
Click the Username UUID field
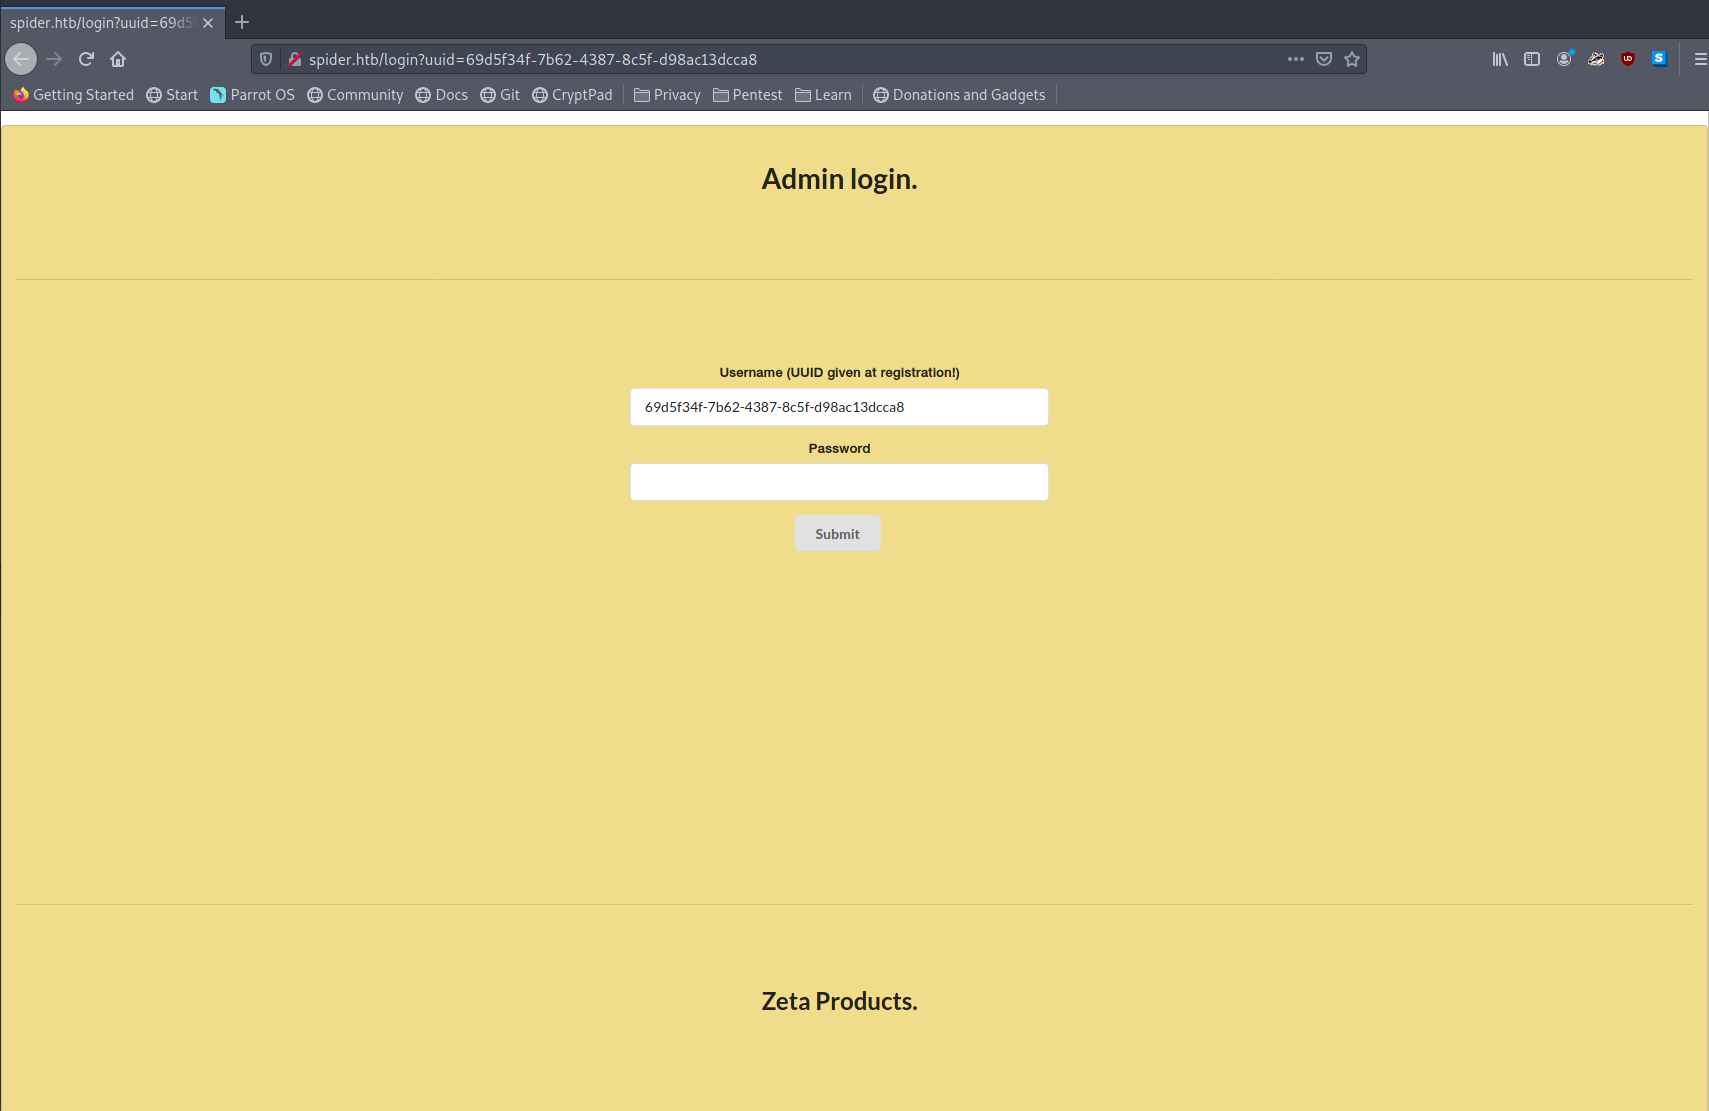(x=839, y=407)
